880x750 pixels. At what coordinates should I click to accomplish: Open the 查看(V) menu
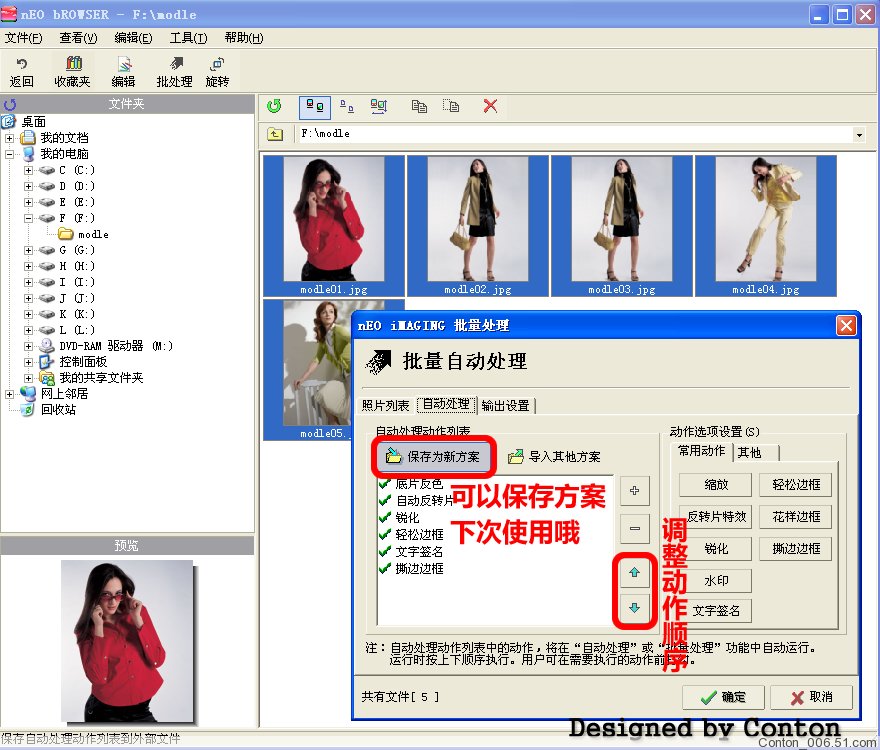pyautogui.click(x=79, y=38)
